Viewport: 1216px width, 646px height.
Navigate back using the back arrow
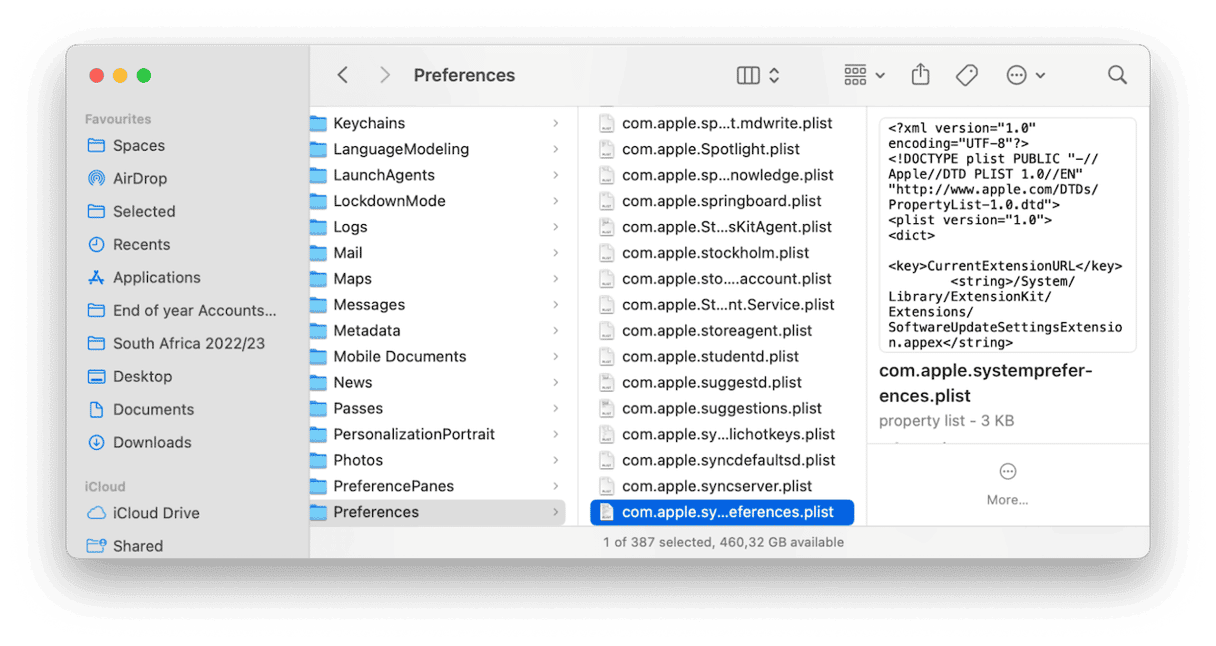tap(342, 74)
